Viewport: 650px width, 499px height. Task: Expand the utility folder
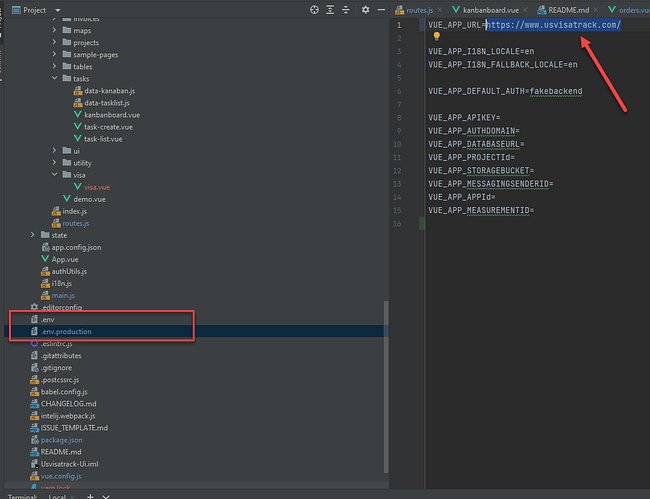tap(54, 163)
